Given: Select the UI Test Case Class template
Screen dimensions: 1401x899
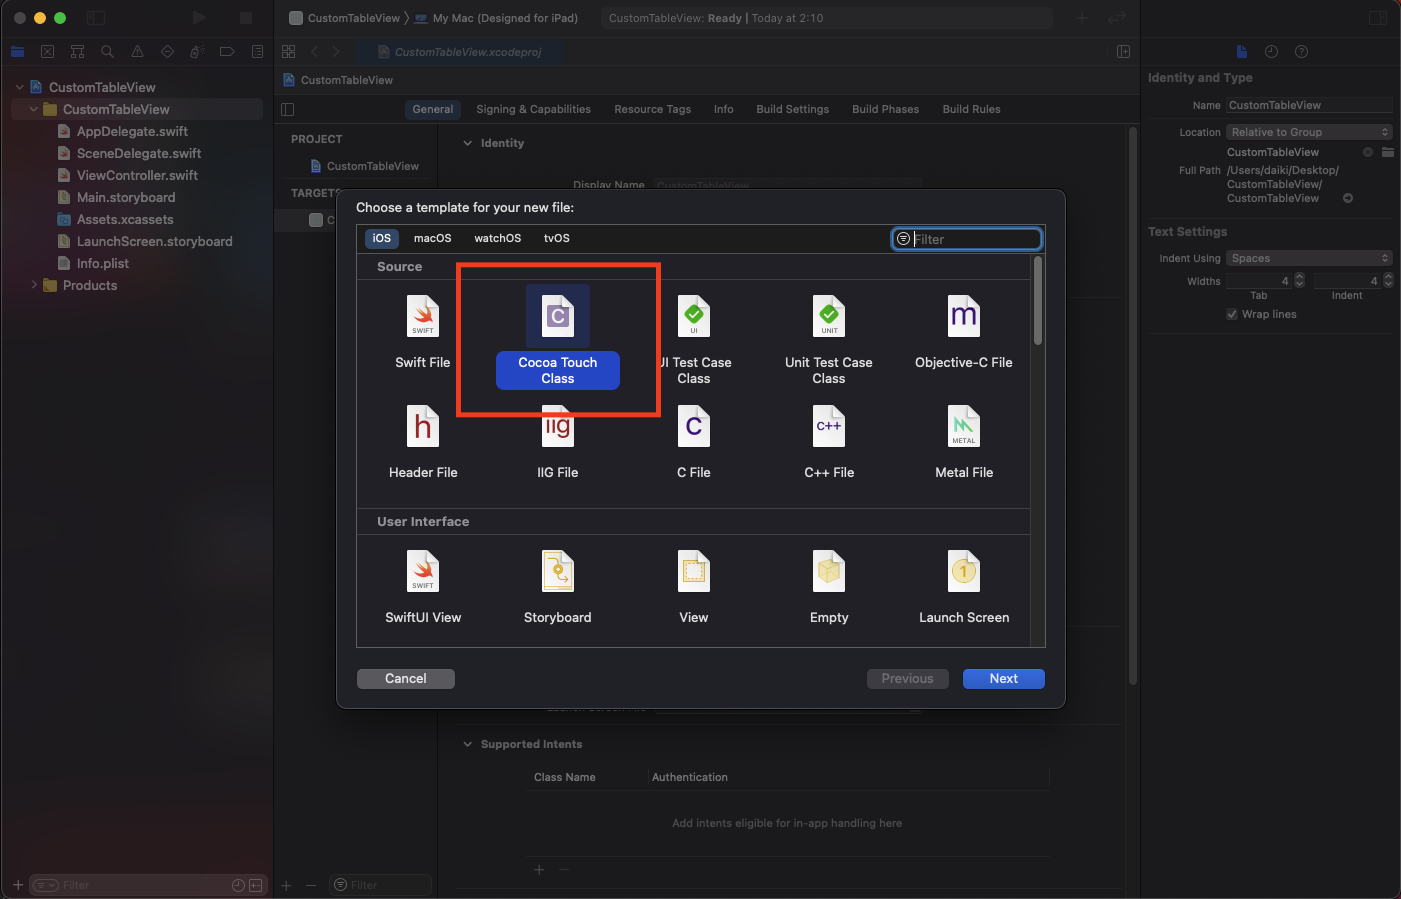Looking at the screenshot, I should [694, 340].
